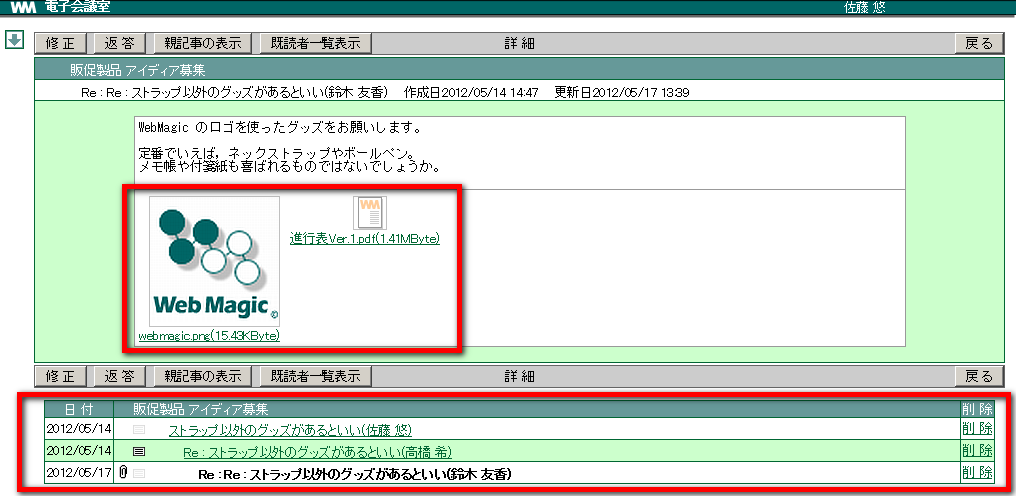Click the top 詳細 label in toolbar
Viewport: 1016px width, 496px height.
(520, 43)
